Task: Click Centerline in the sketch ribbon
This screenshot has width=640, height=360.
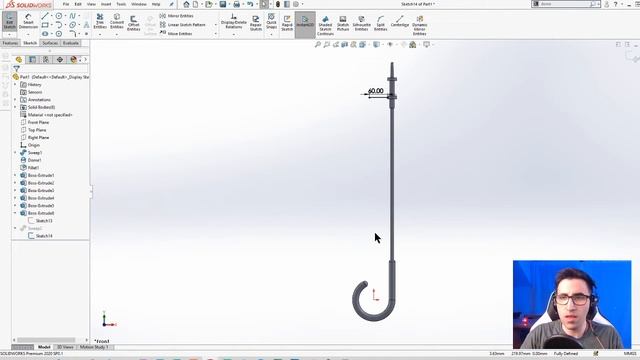Action: pos(400,21)
